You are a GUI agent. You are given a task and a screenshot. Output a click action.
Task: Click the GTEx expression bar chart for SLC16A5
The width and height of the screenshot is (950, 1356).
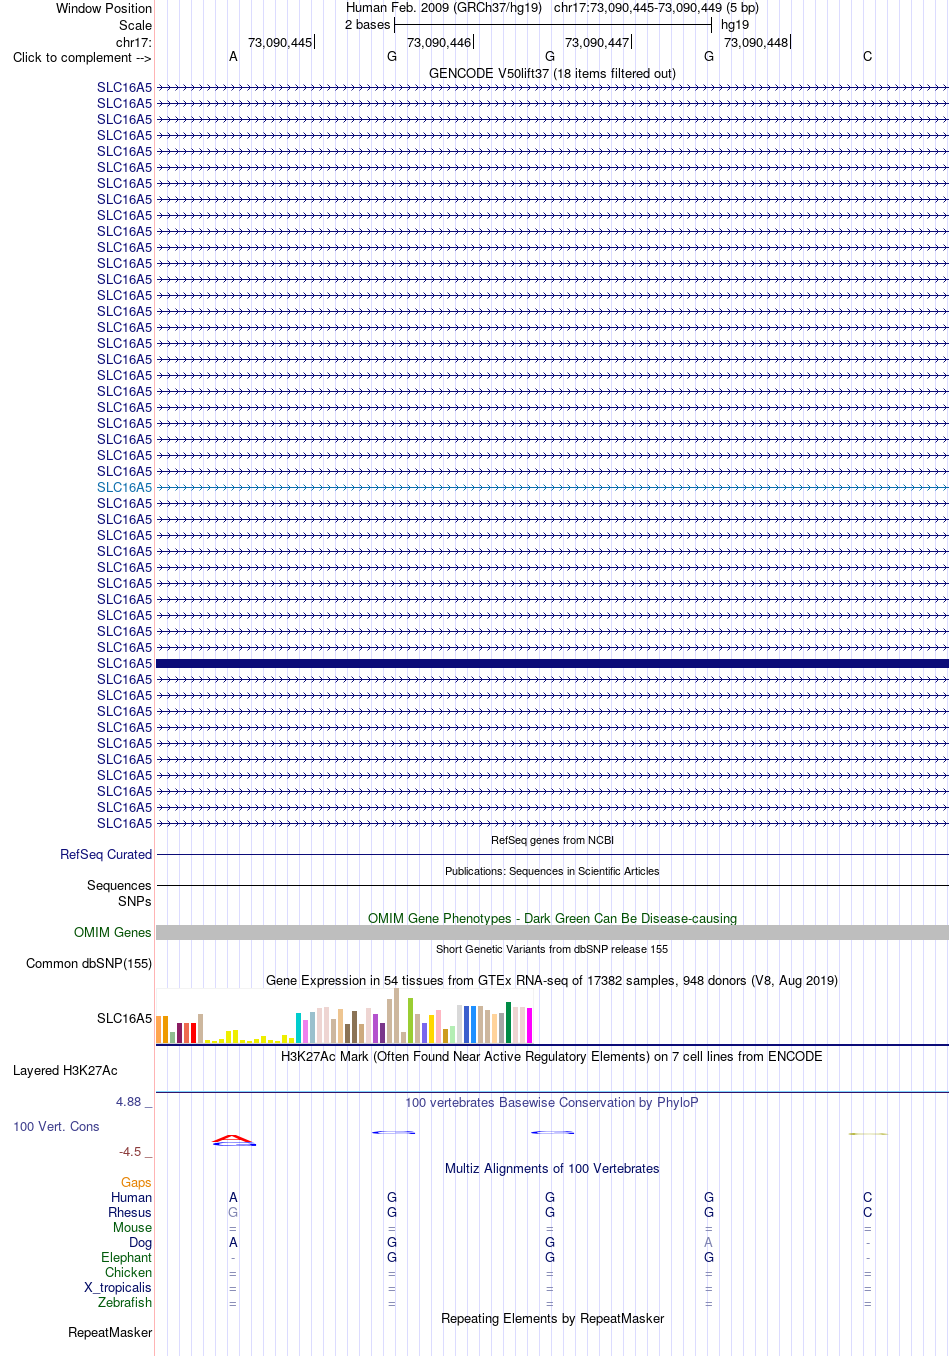tap(344, 1016)
